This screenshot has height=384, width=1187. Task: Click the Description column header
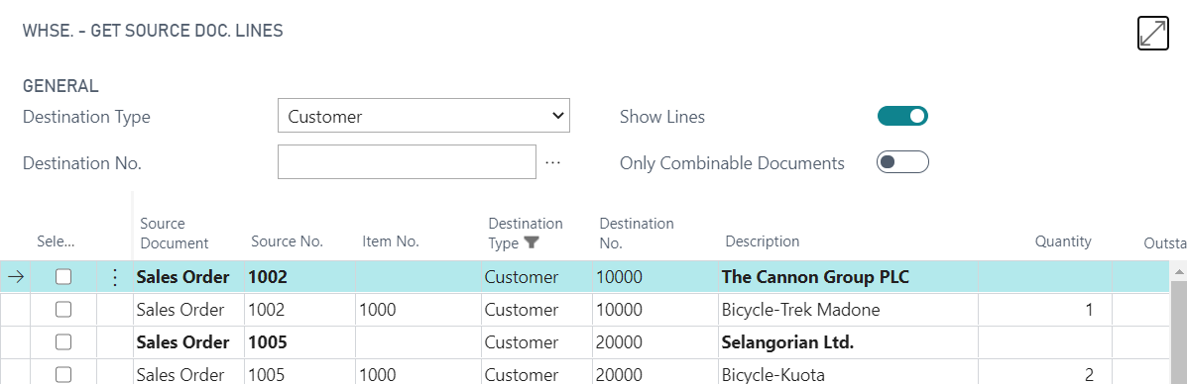click(762, 242)
